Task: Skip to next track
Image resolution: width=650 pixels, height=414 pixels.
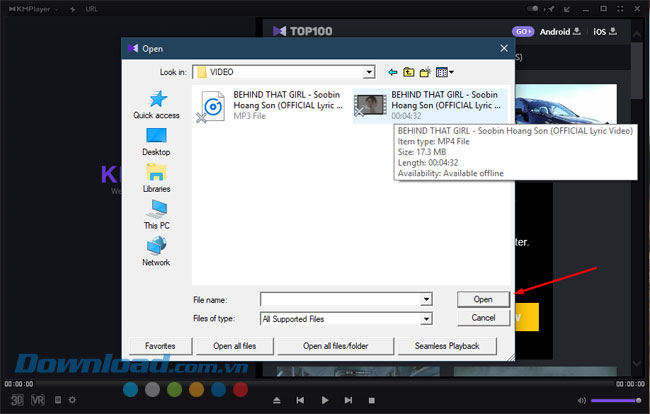Action: [x=348, y=400]
